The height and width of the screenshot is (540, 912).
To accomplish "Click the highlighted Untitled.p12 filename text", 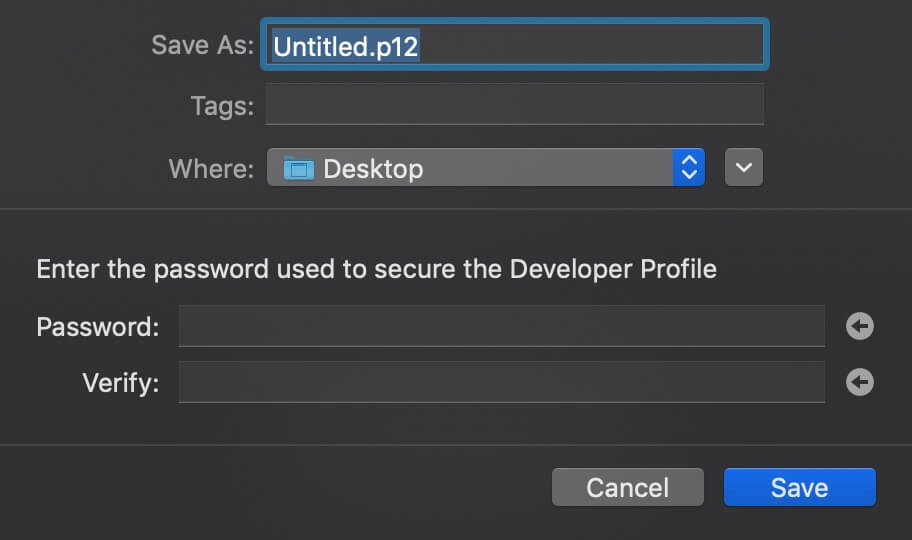I will [345, 46].
